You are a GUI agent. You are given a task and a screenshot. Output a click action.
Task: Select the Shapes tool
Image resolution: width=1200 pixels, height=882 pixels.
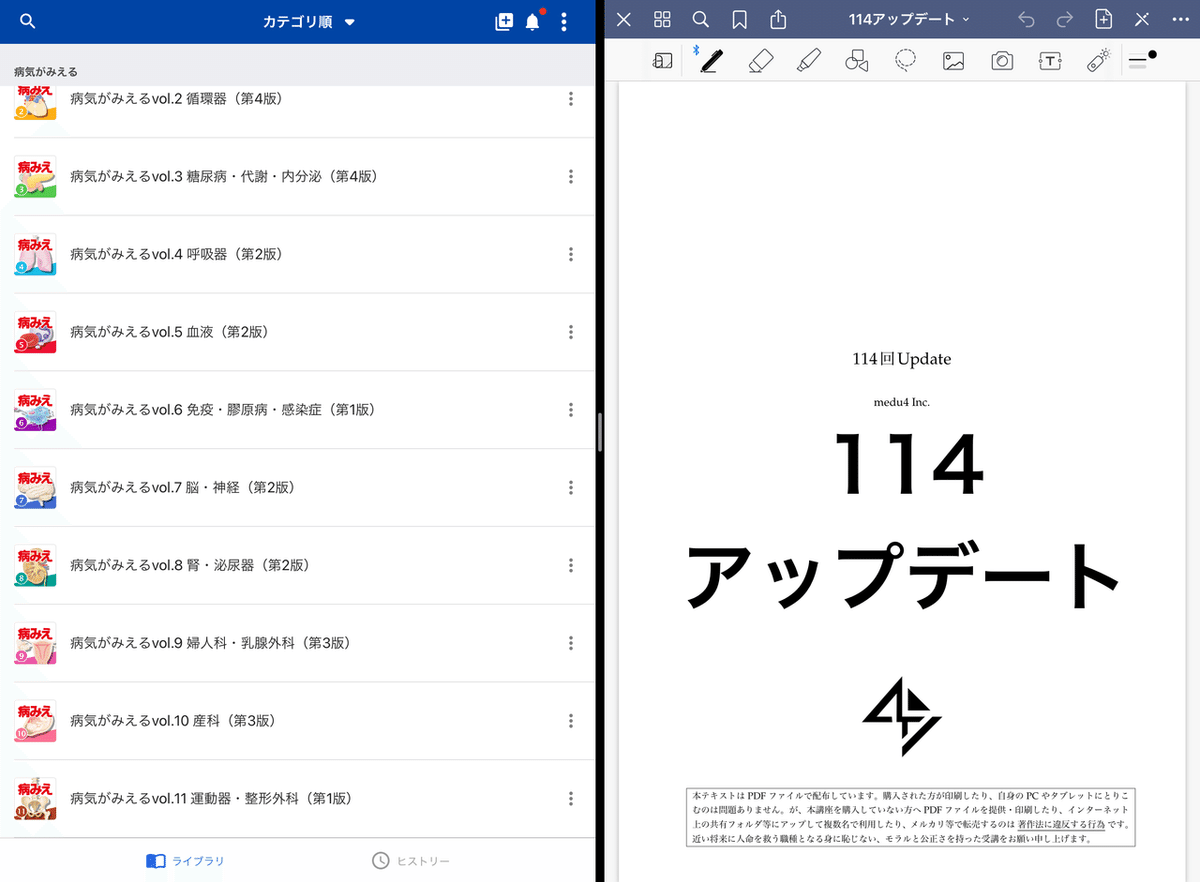click(x=857, y=61)
